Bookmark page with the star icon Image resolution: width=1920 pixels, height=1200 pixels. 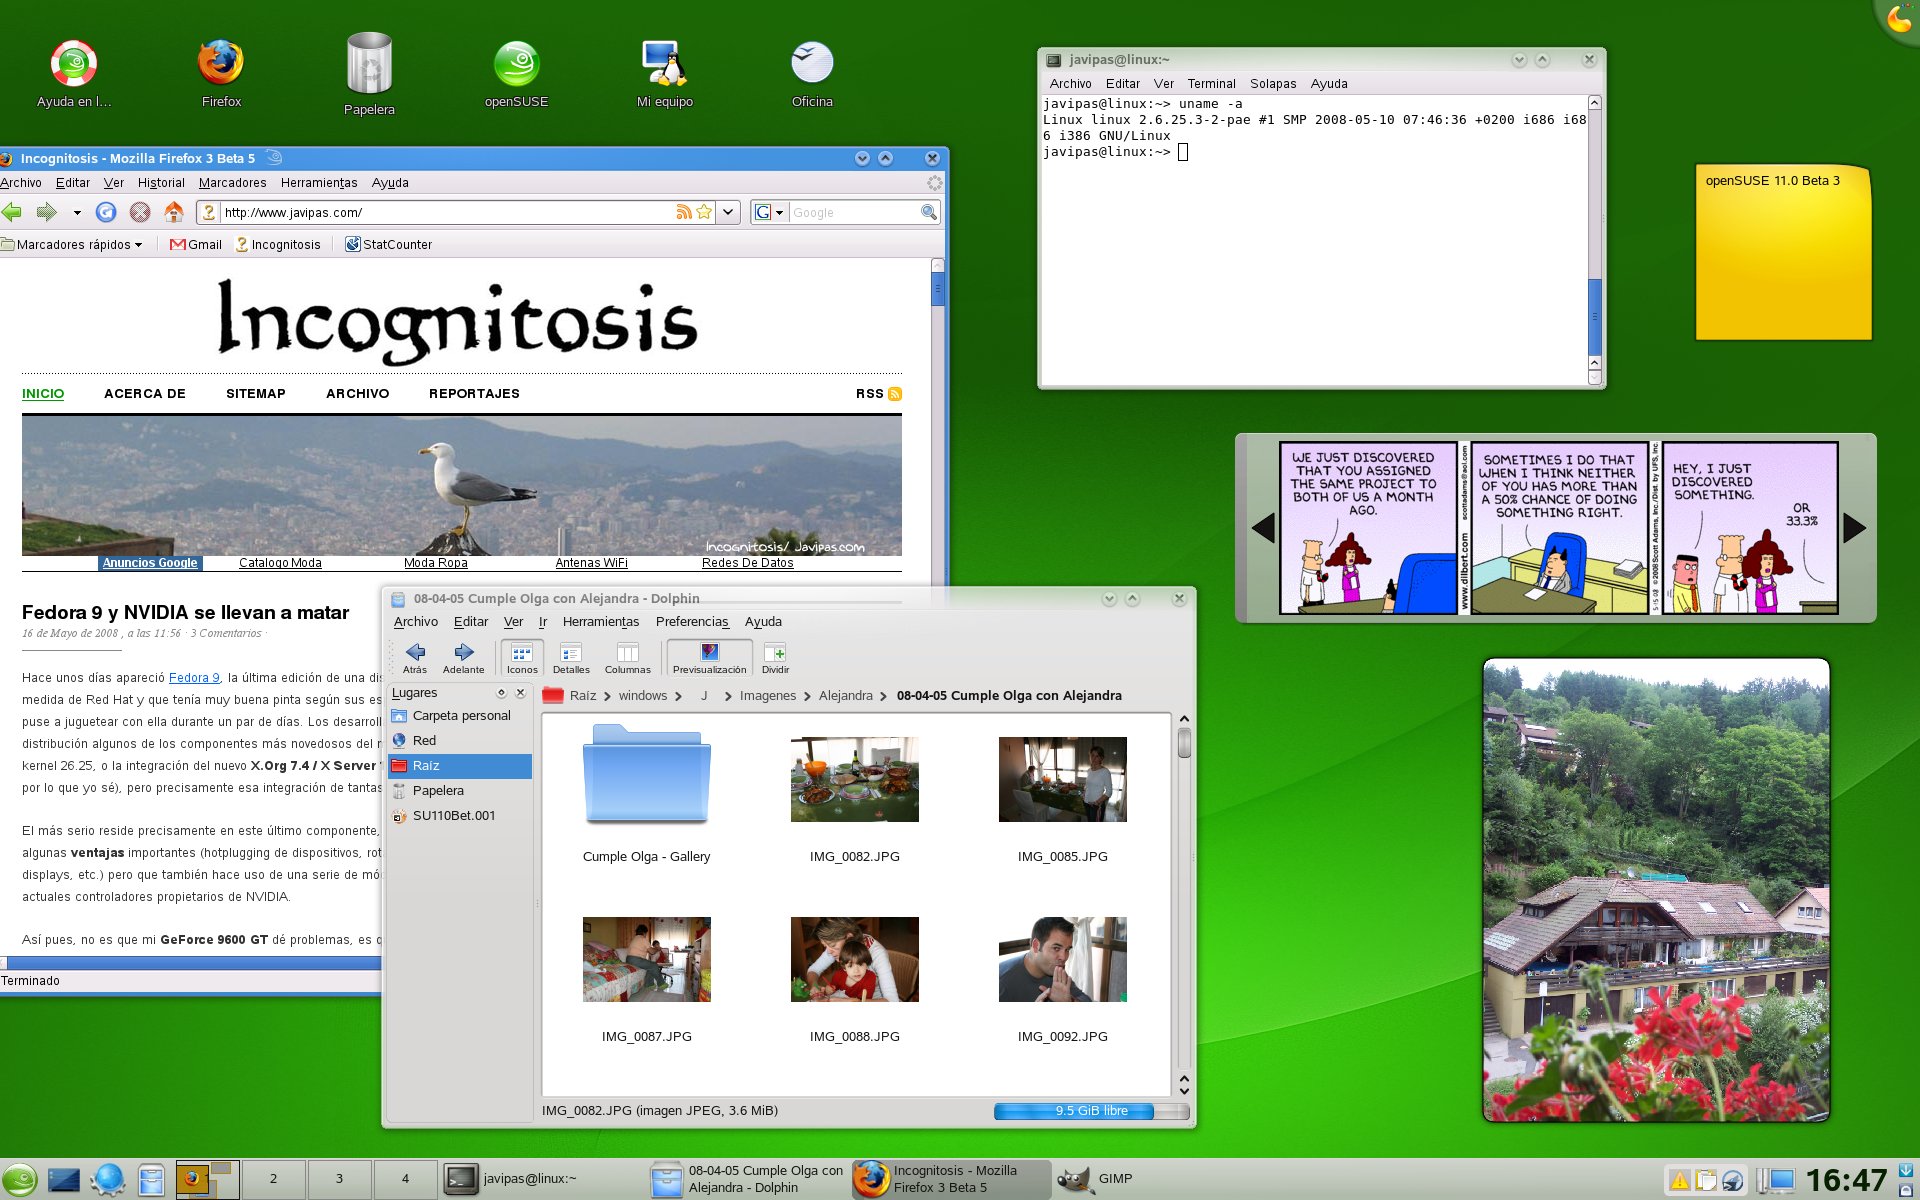click(704, 212)
